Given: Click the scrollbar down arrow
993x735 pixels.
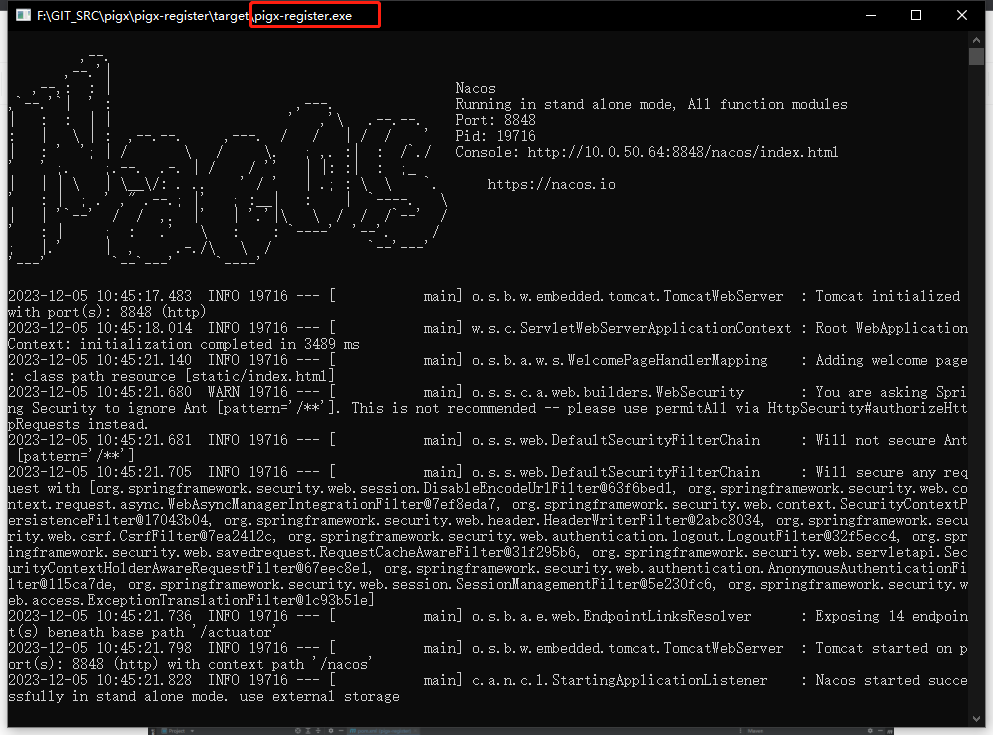Looking at the screenshot, I should point(976,719).
